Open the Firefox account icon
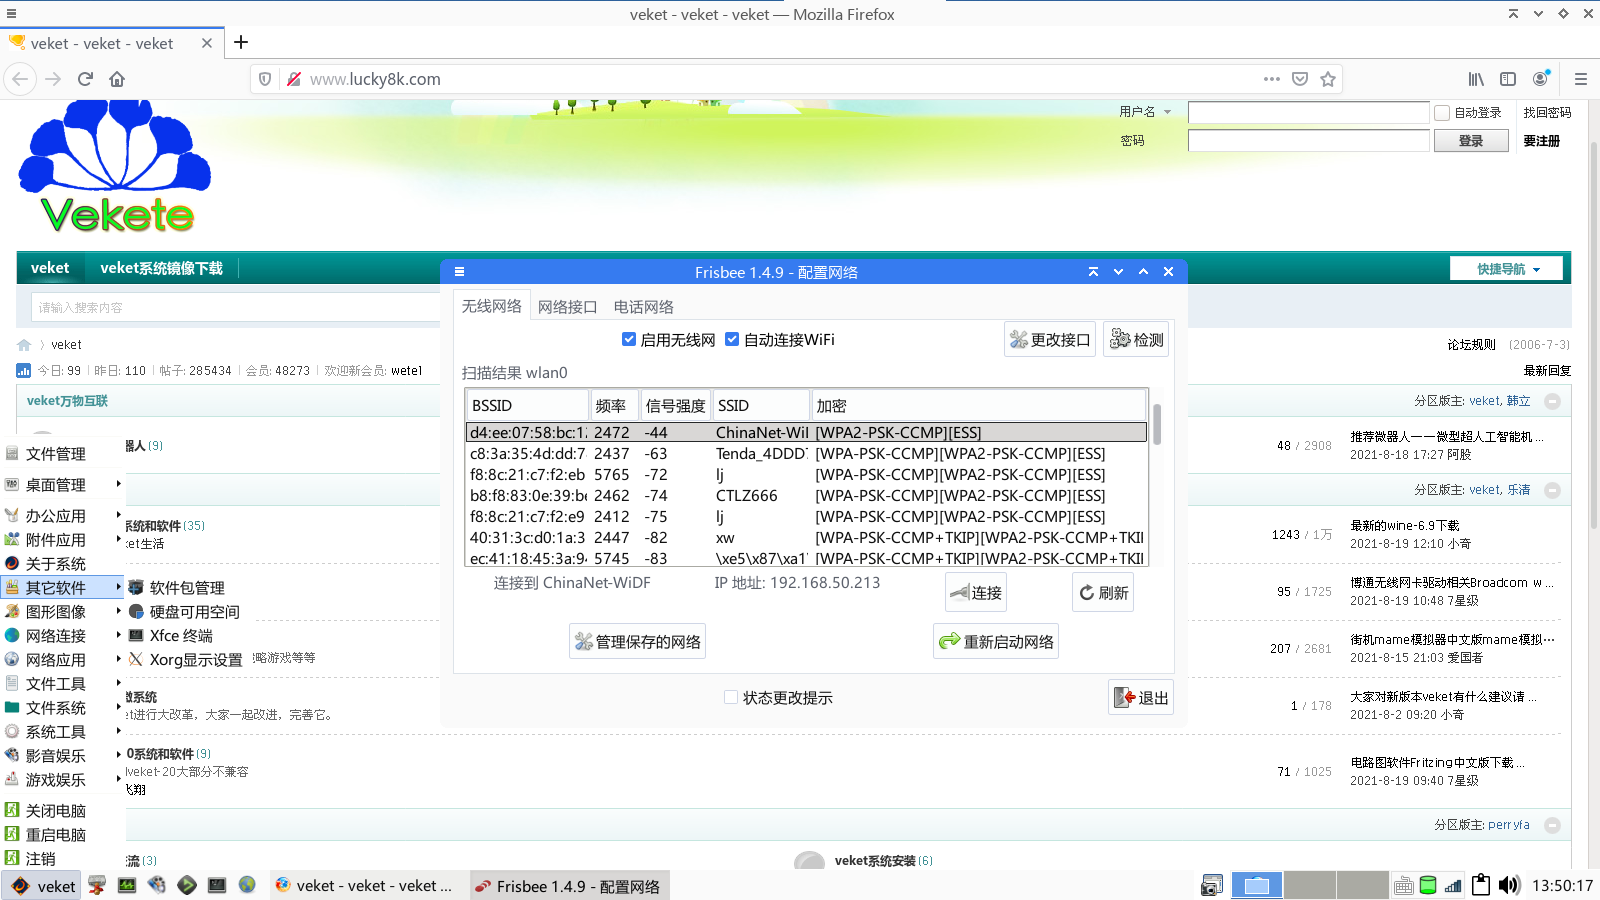Viewport: 1600px width, 900px height. tap(1541, 78)
